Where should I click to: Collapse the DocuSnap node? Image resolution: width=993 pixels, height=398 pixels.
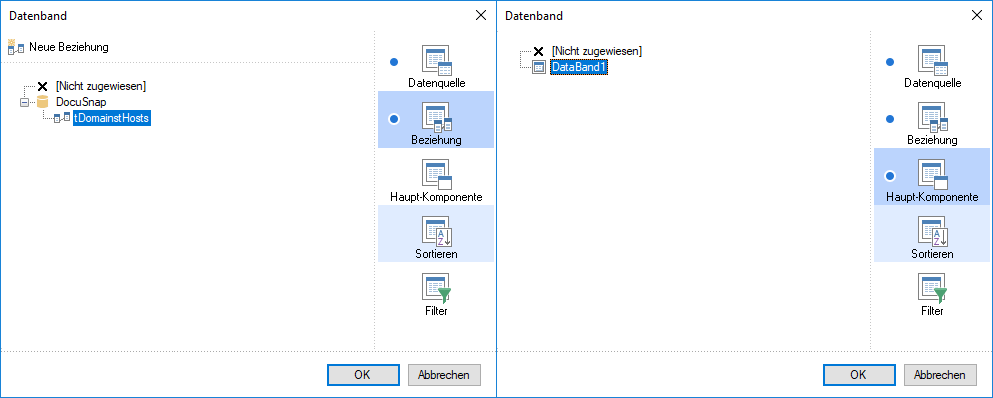25,102
